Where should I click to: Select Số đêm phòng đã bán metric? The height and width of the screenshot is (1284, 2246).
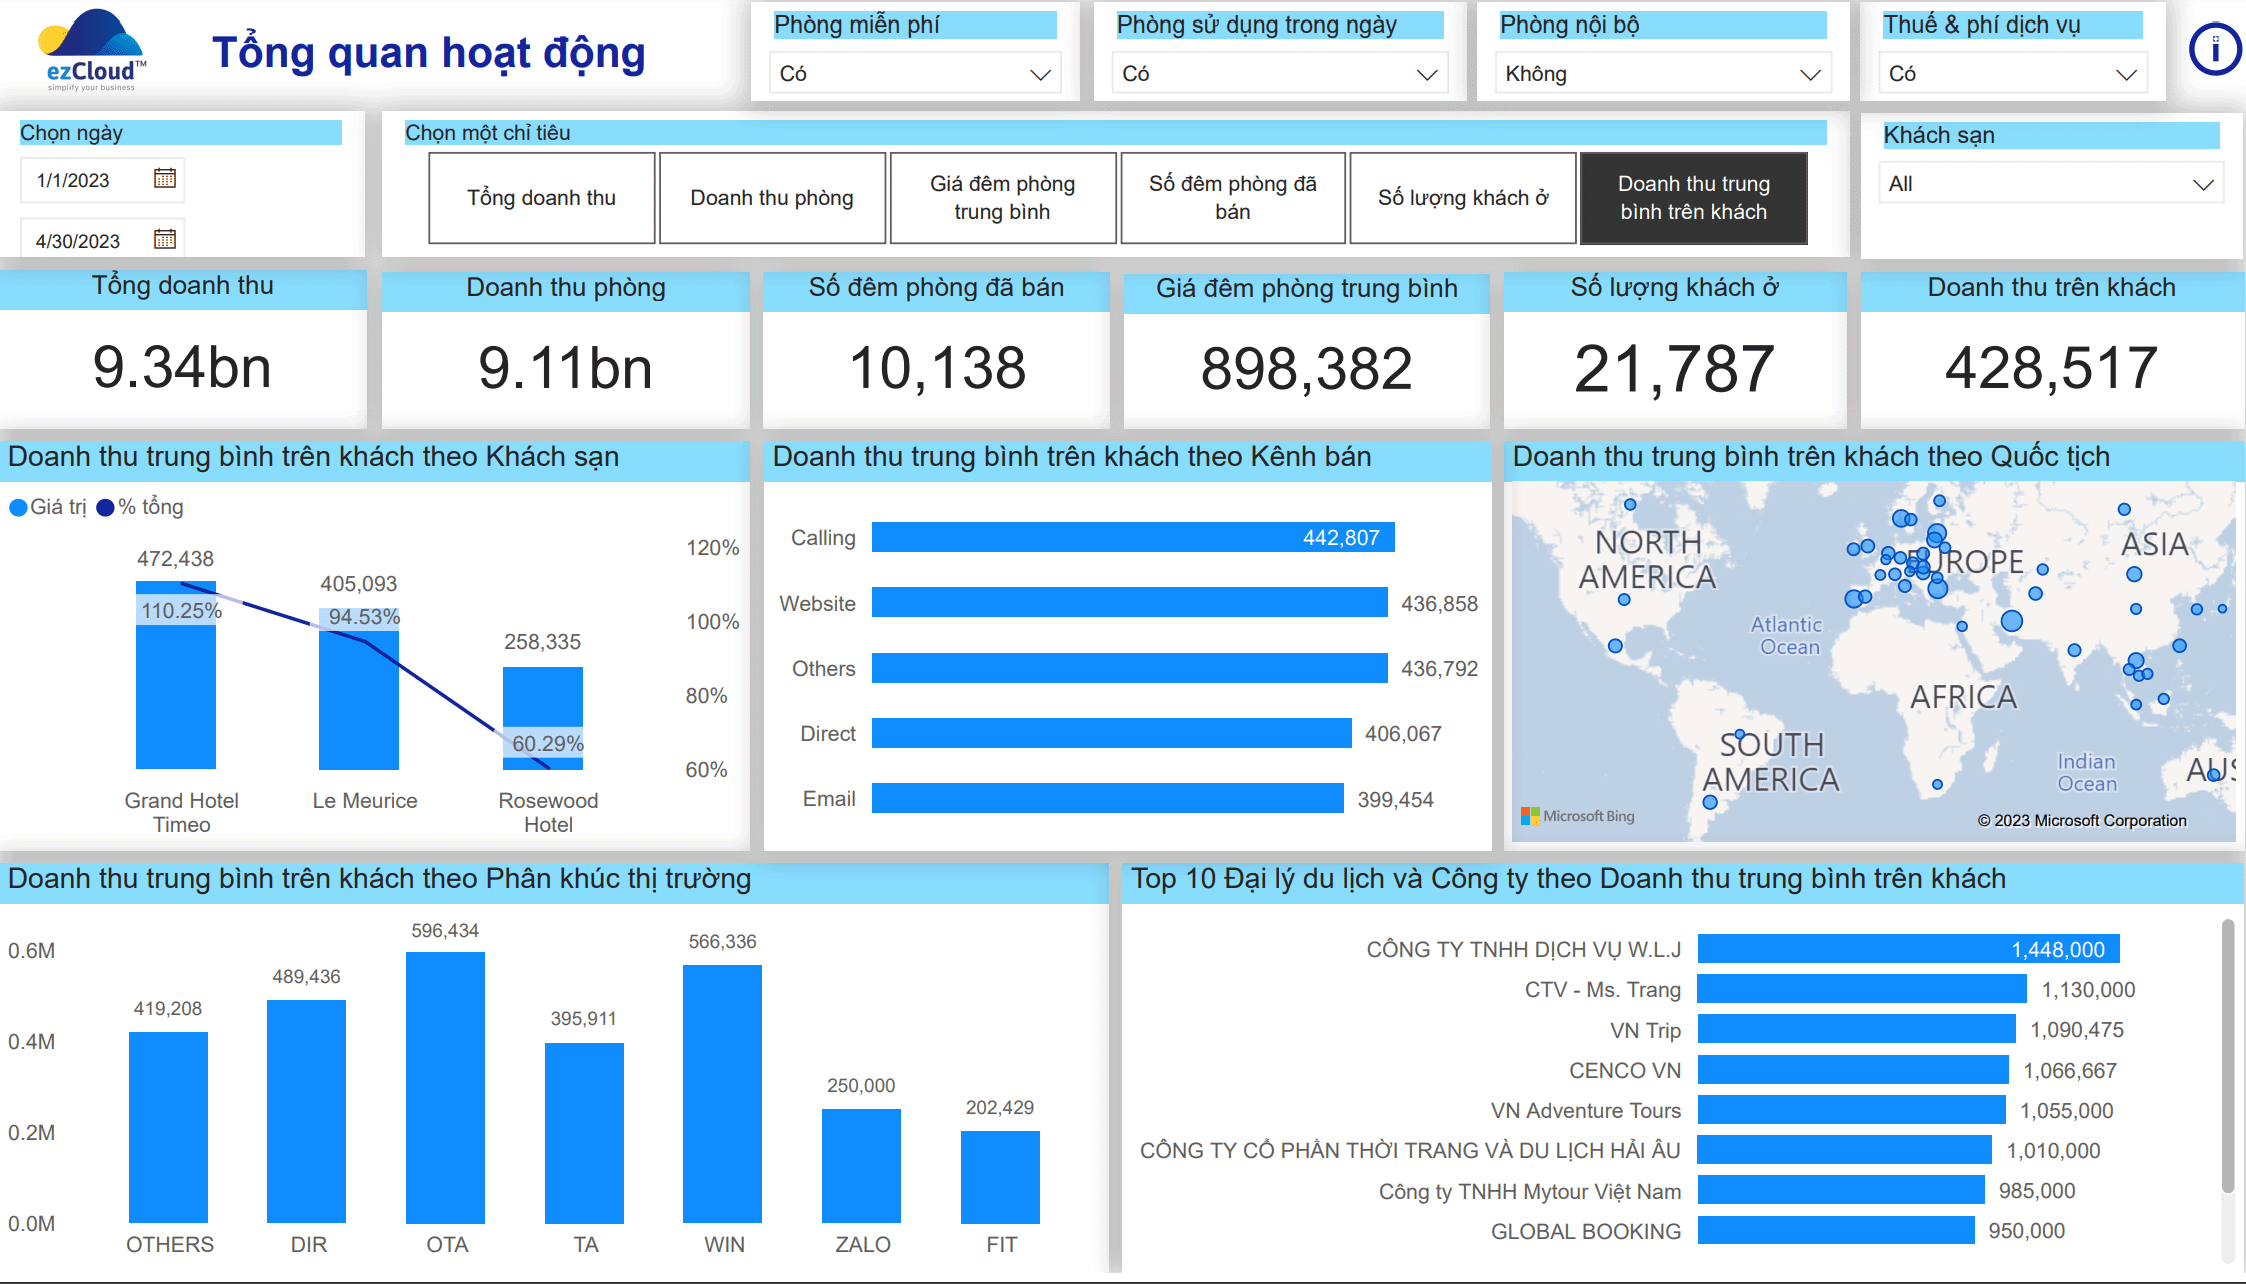(1233, 198)
